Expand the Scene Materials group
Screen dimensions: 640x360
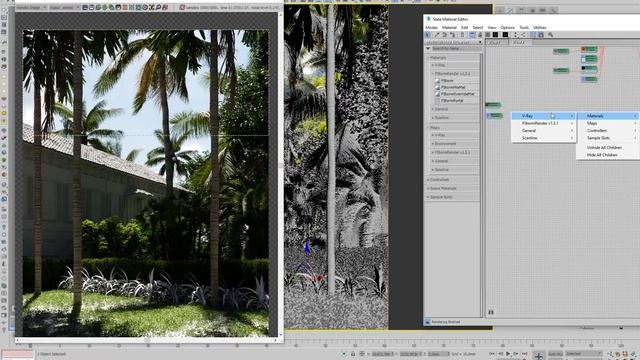(x=452, y=189)
